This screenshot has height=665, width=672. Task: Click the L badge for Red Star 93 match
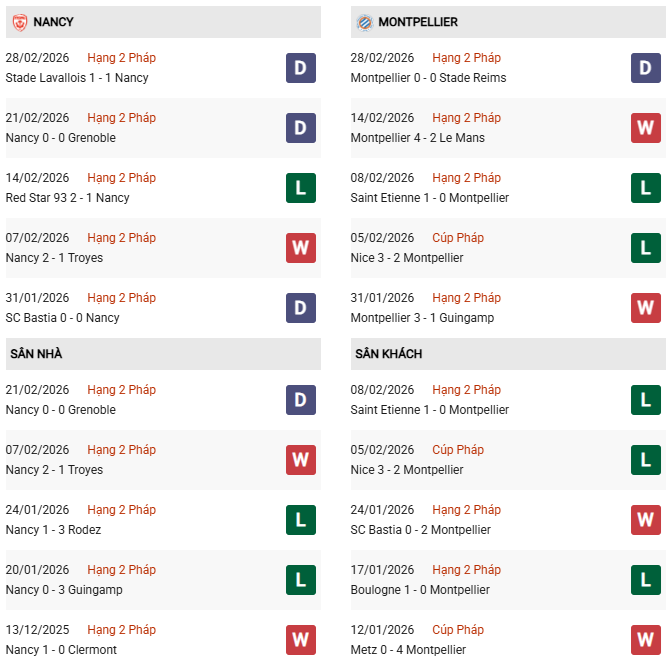click(300, 188)
